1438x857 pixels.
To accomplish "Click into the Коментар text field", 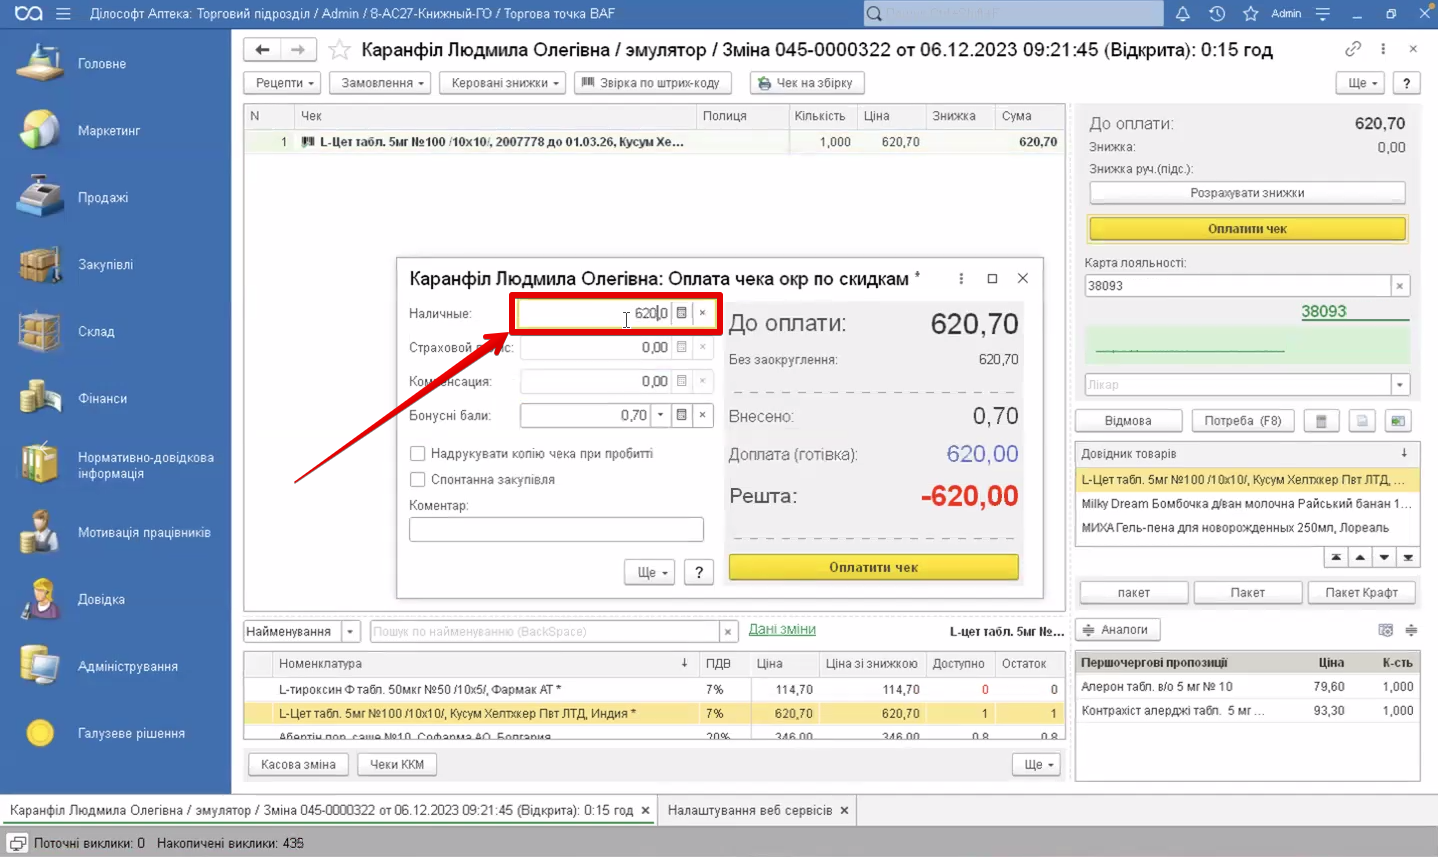I will (556, 529).
